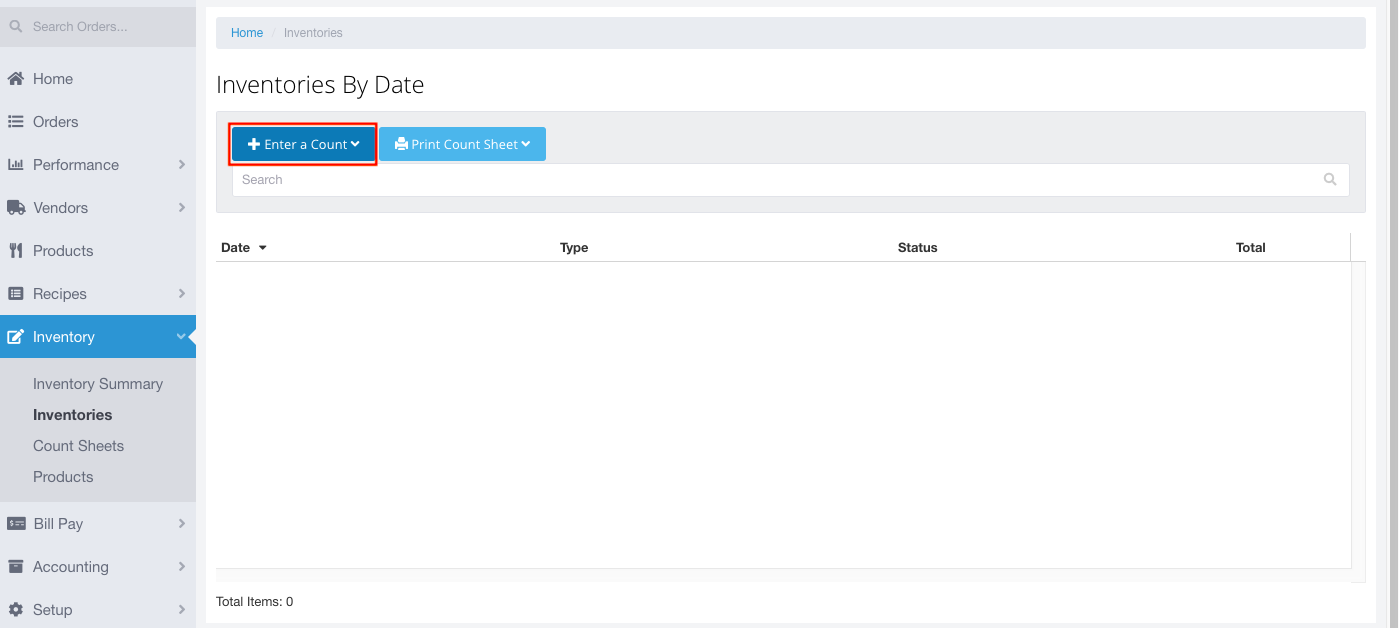
Task: Collapse the Inventory menu section
Action: click(181, 337)
